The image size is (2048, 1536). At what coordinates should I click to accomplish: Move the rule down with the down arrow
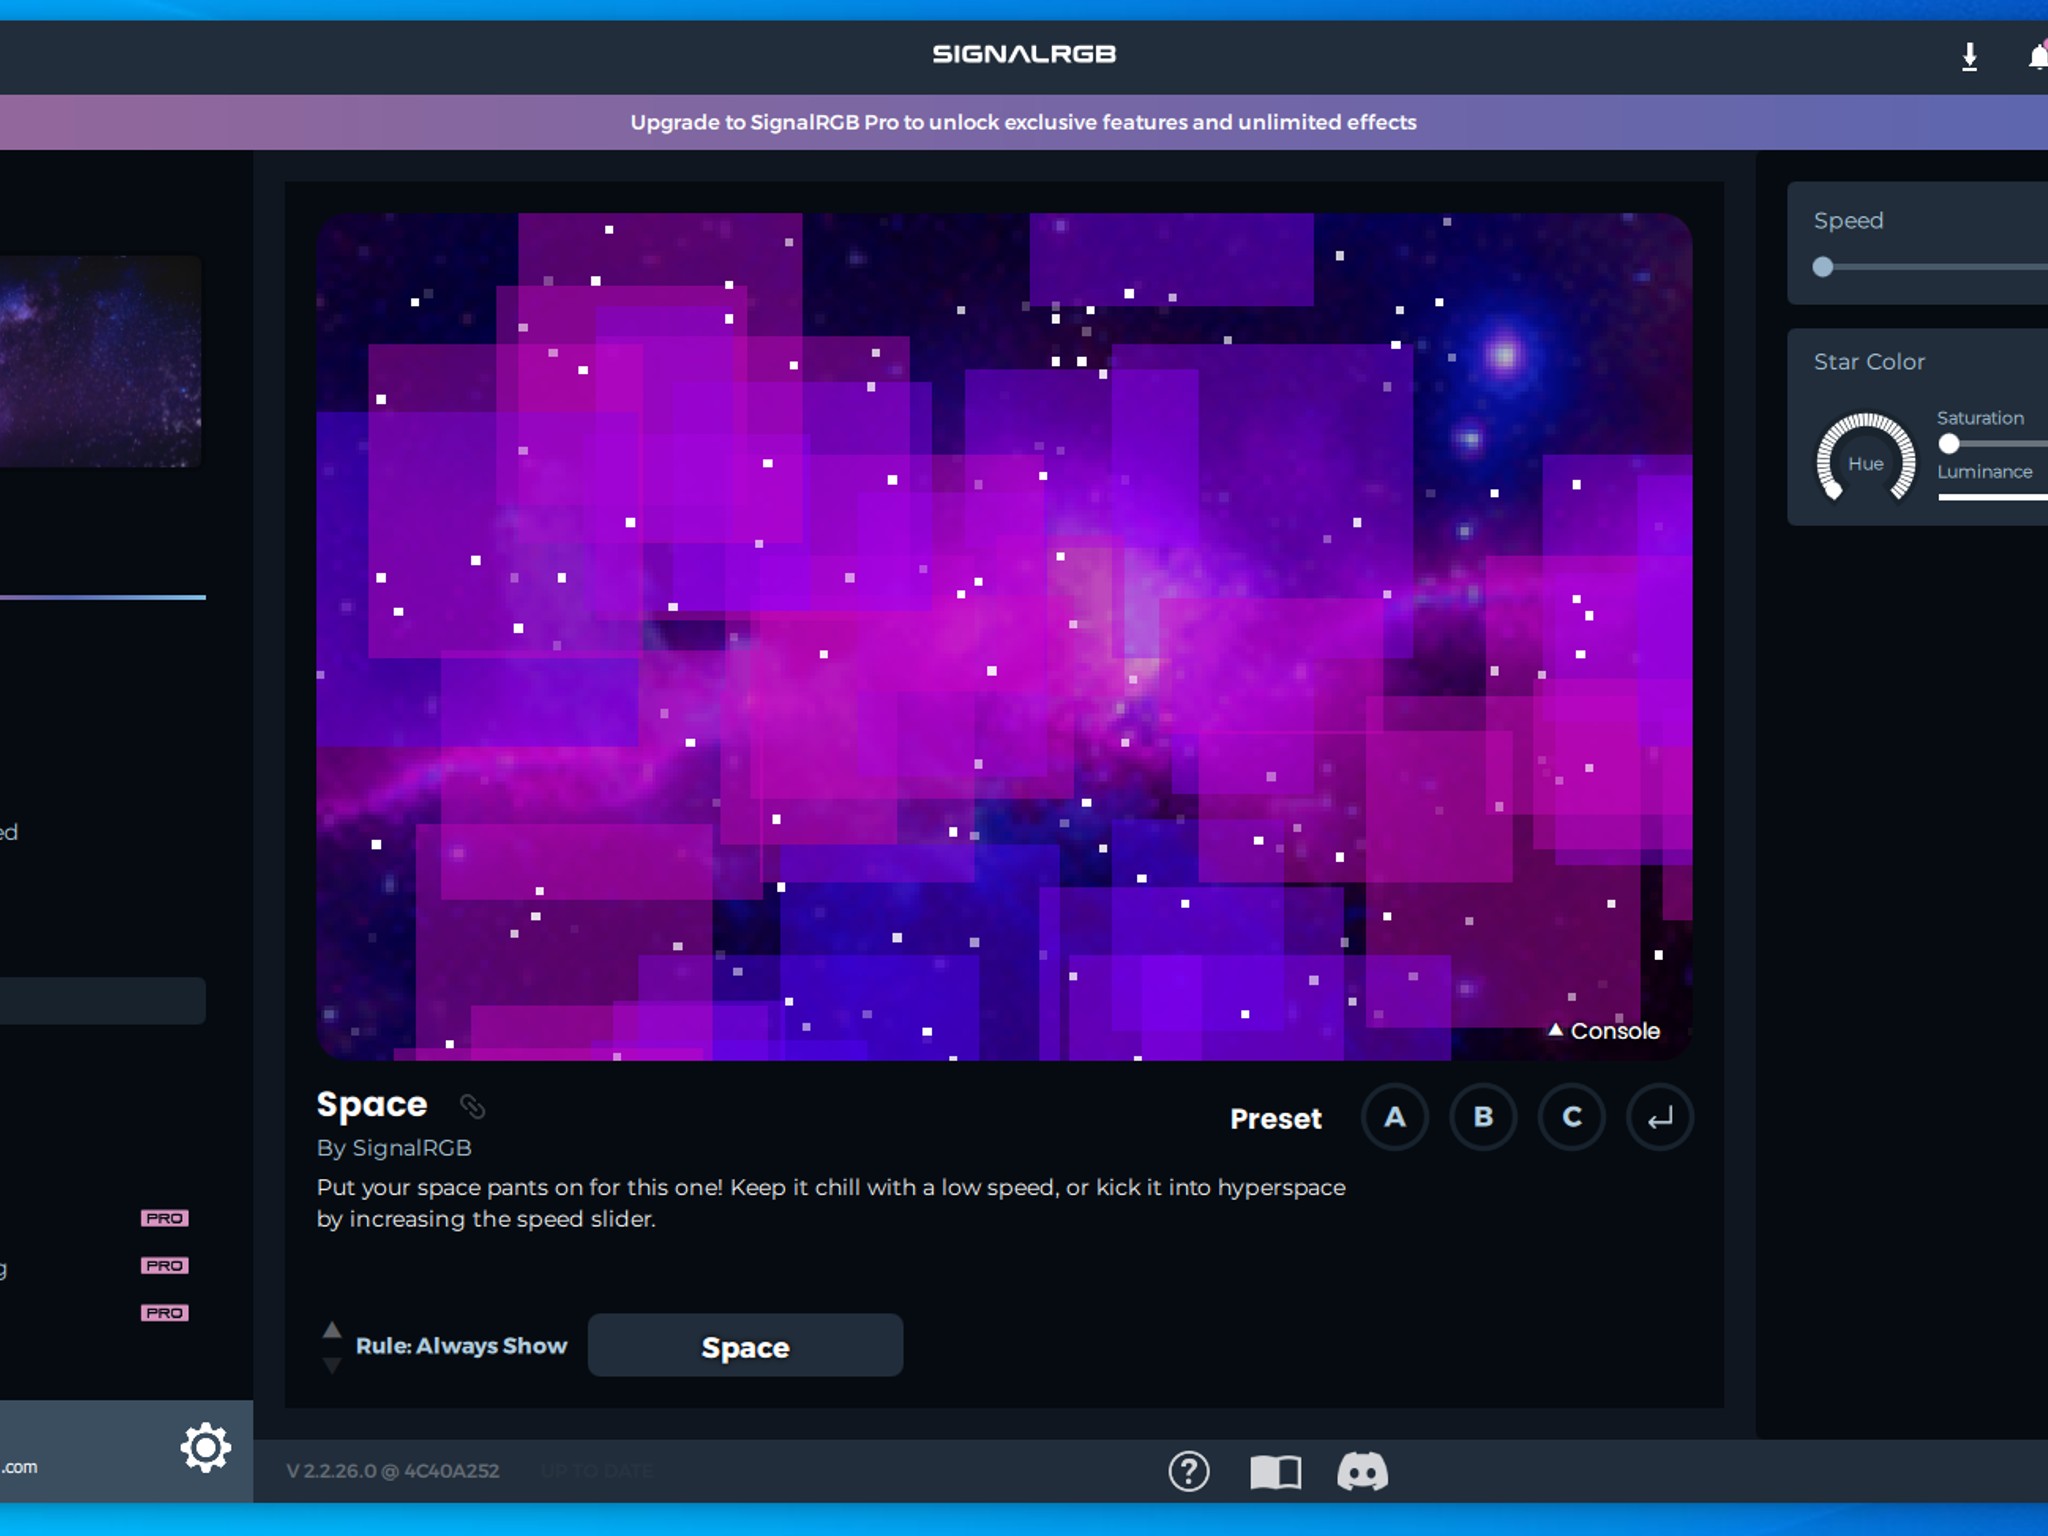click(332, 1364)
